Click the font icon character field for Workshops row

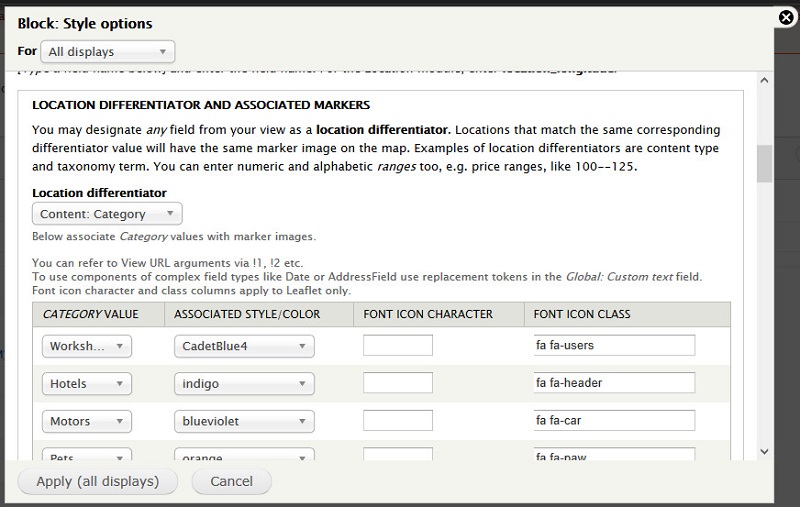398,345
